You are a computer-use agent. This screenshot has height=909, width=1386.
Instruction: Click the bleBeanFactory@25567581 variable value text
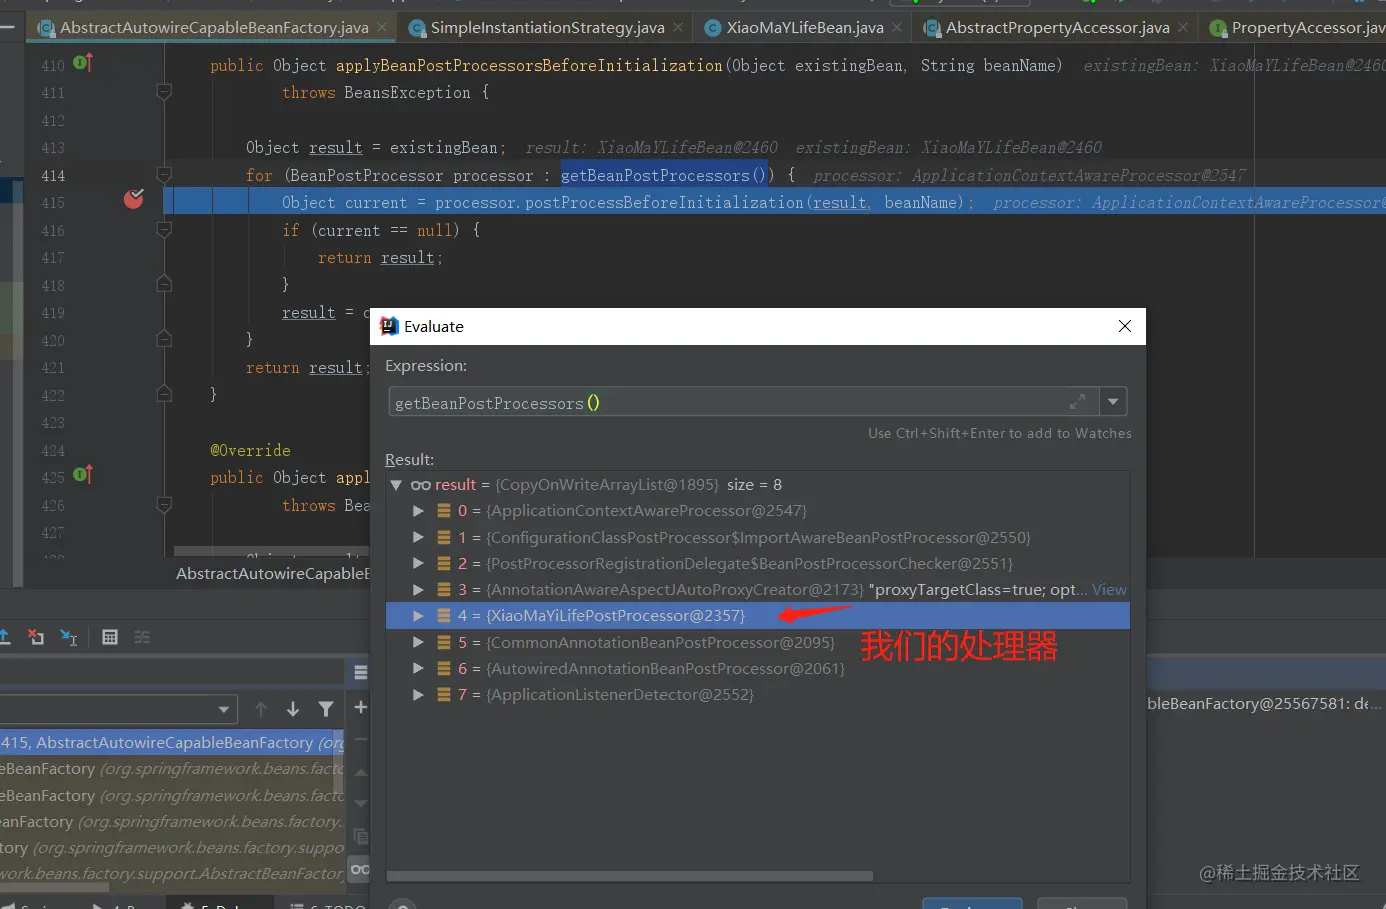1264,703
